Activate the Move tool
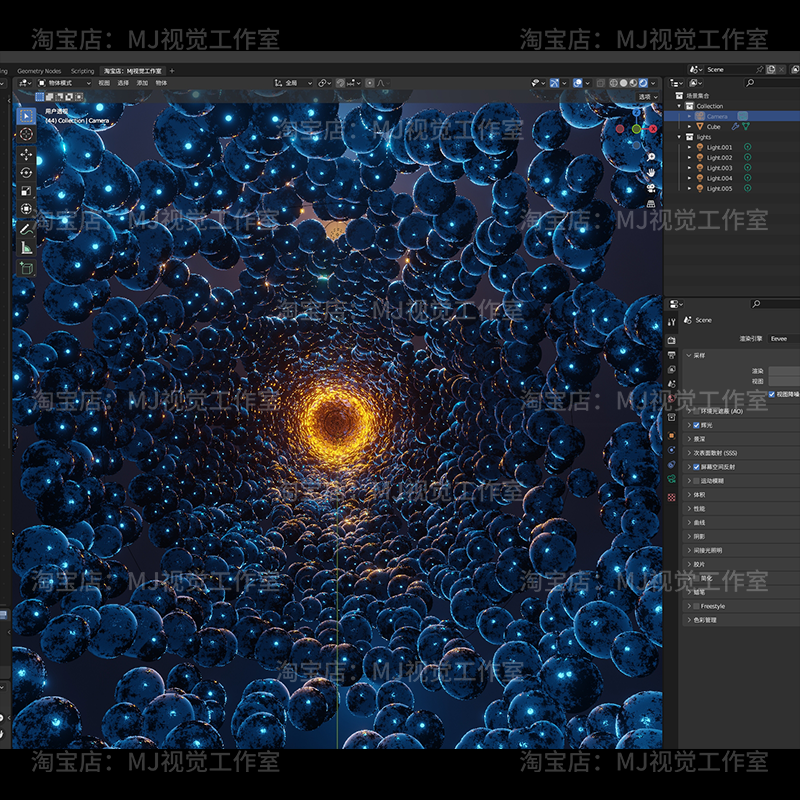800x800 pixels. click(x=26, y=155)
